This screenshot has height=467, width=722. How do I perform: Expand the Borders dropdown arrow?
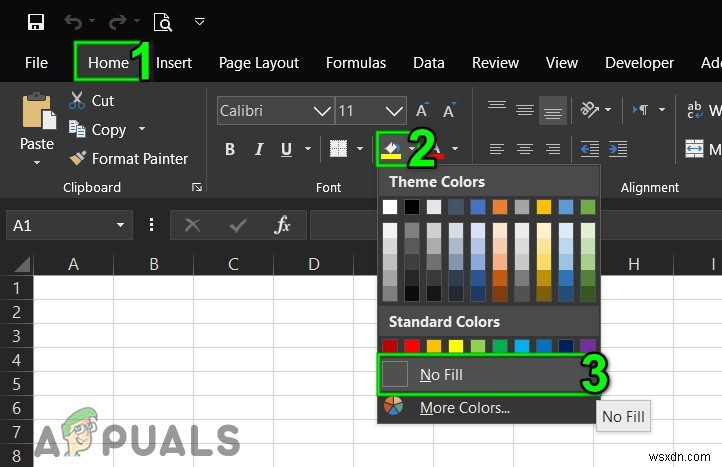(x=360, y=148)
